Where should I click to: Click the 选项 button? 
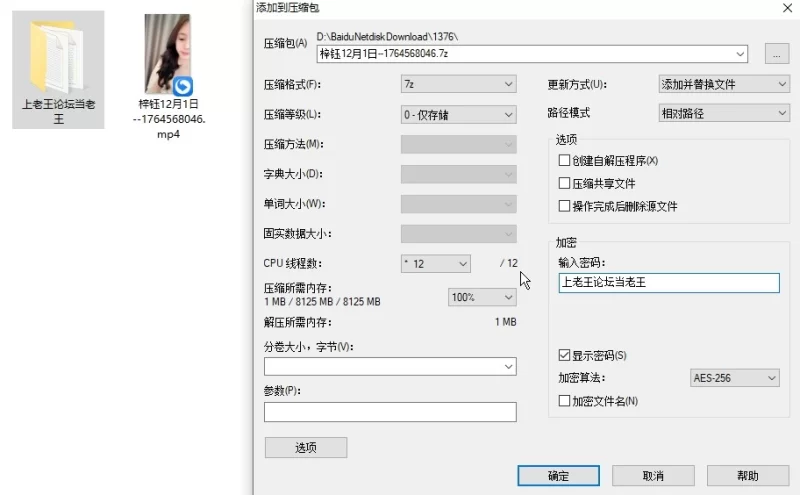[305, 447]
